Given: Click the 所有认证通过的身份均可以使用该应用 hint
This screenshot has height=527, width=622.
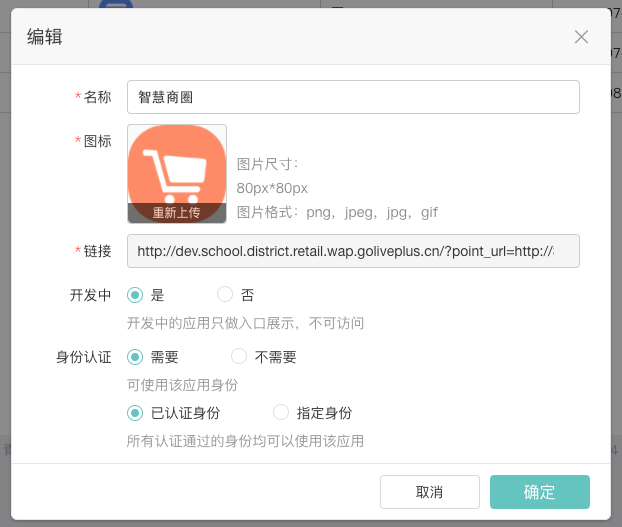Looking at the screenshot, I should [x=245, y=441].
